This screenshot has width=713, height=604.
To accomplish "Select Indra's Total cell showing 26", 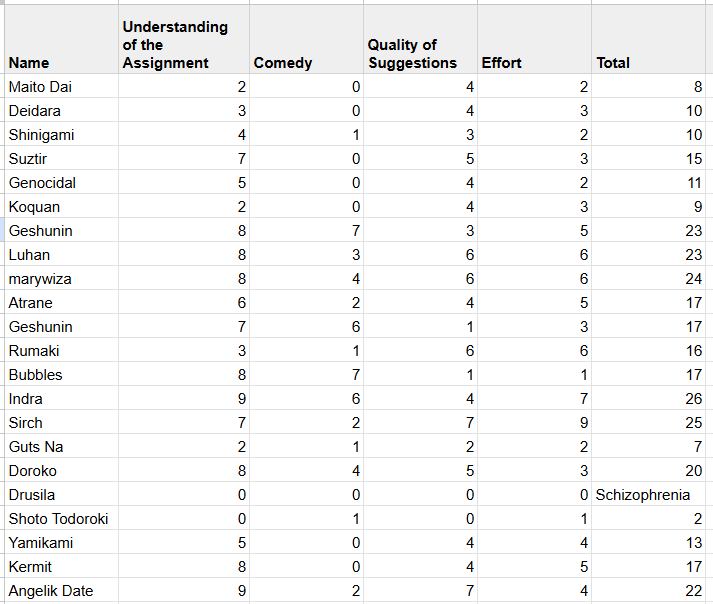I will [650, 399].
